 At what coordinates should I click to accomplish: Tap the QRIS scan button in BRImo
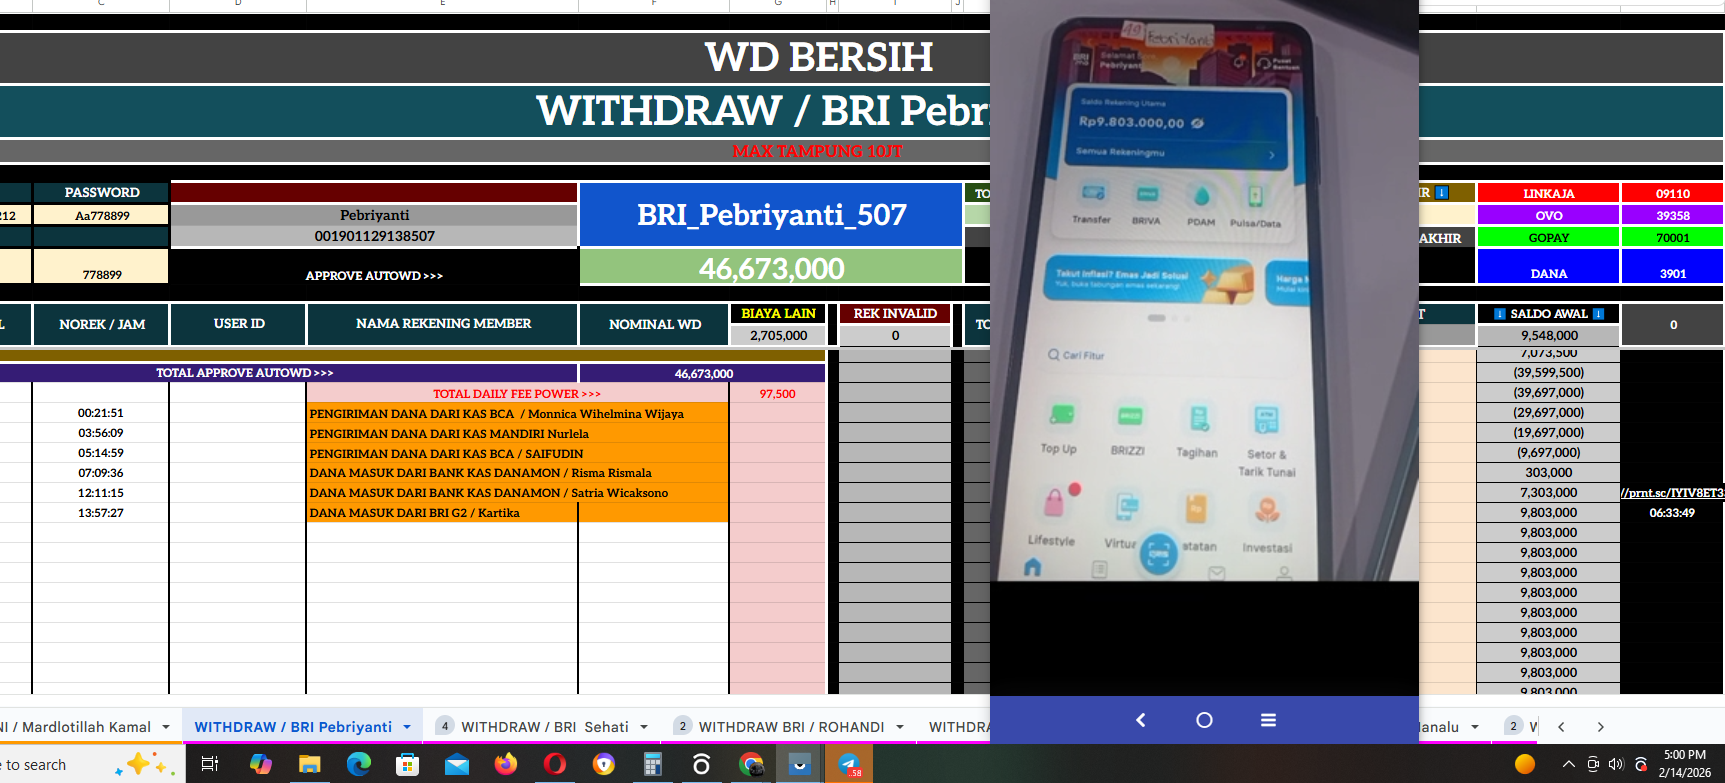click(1159, 552)
